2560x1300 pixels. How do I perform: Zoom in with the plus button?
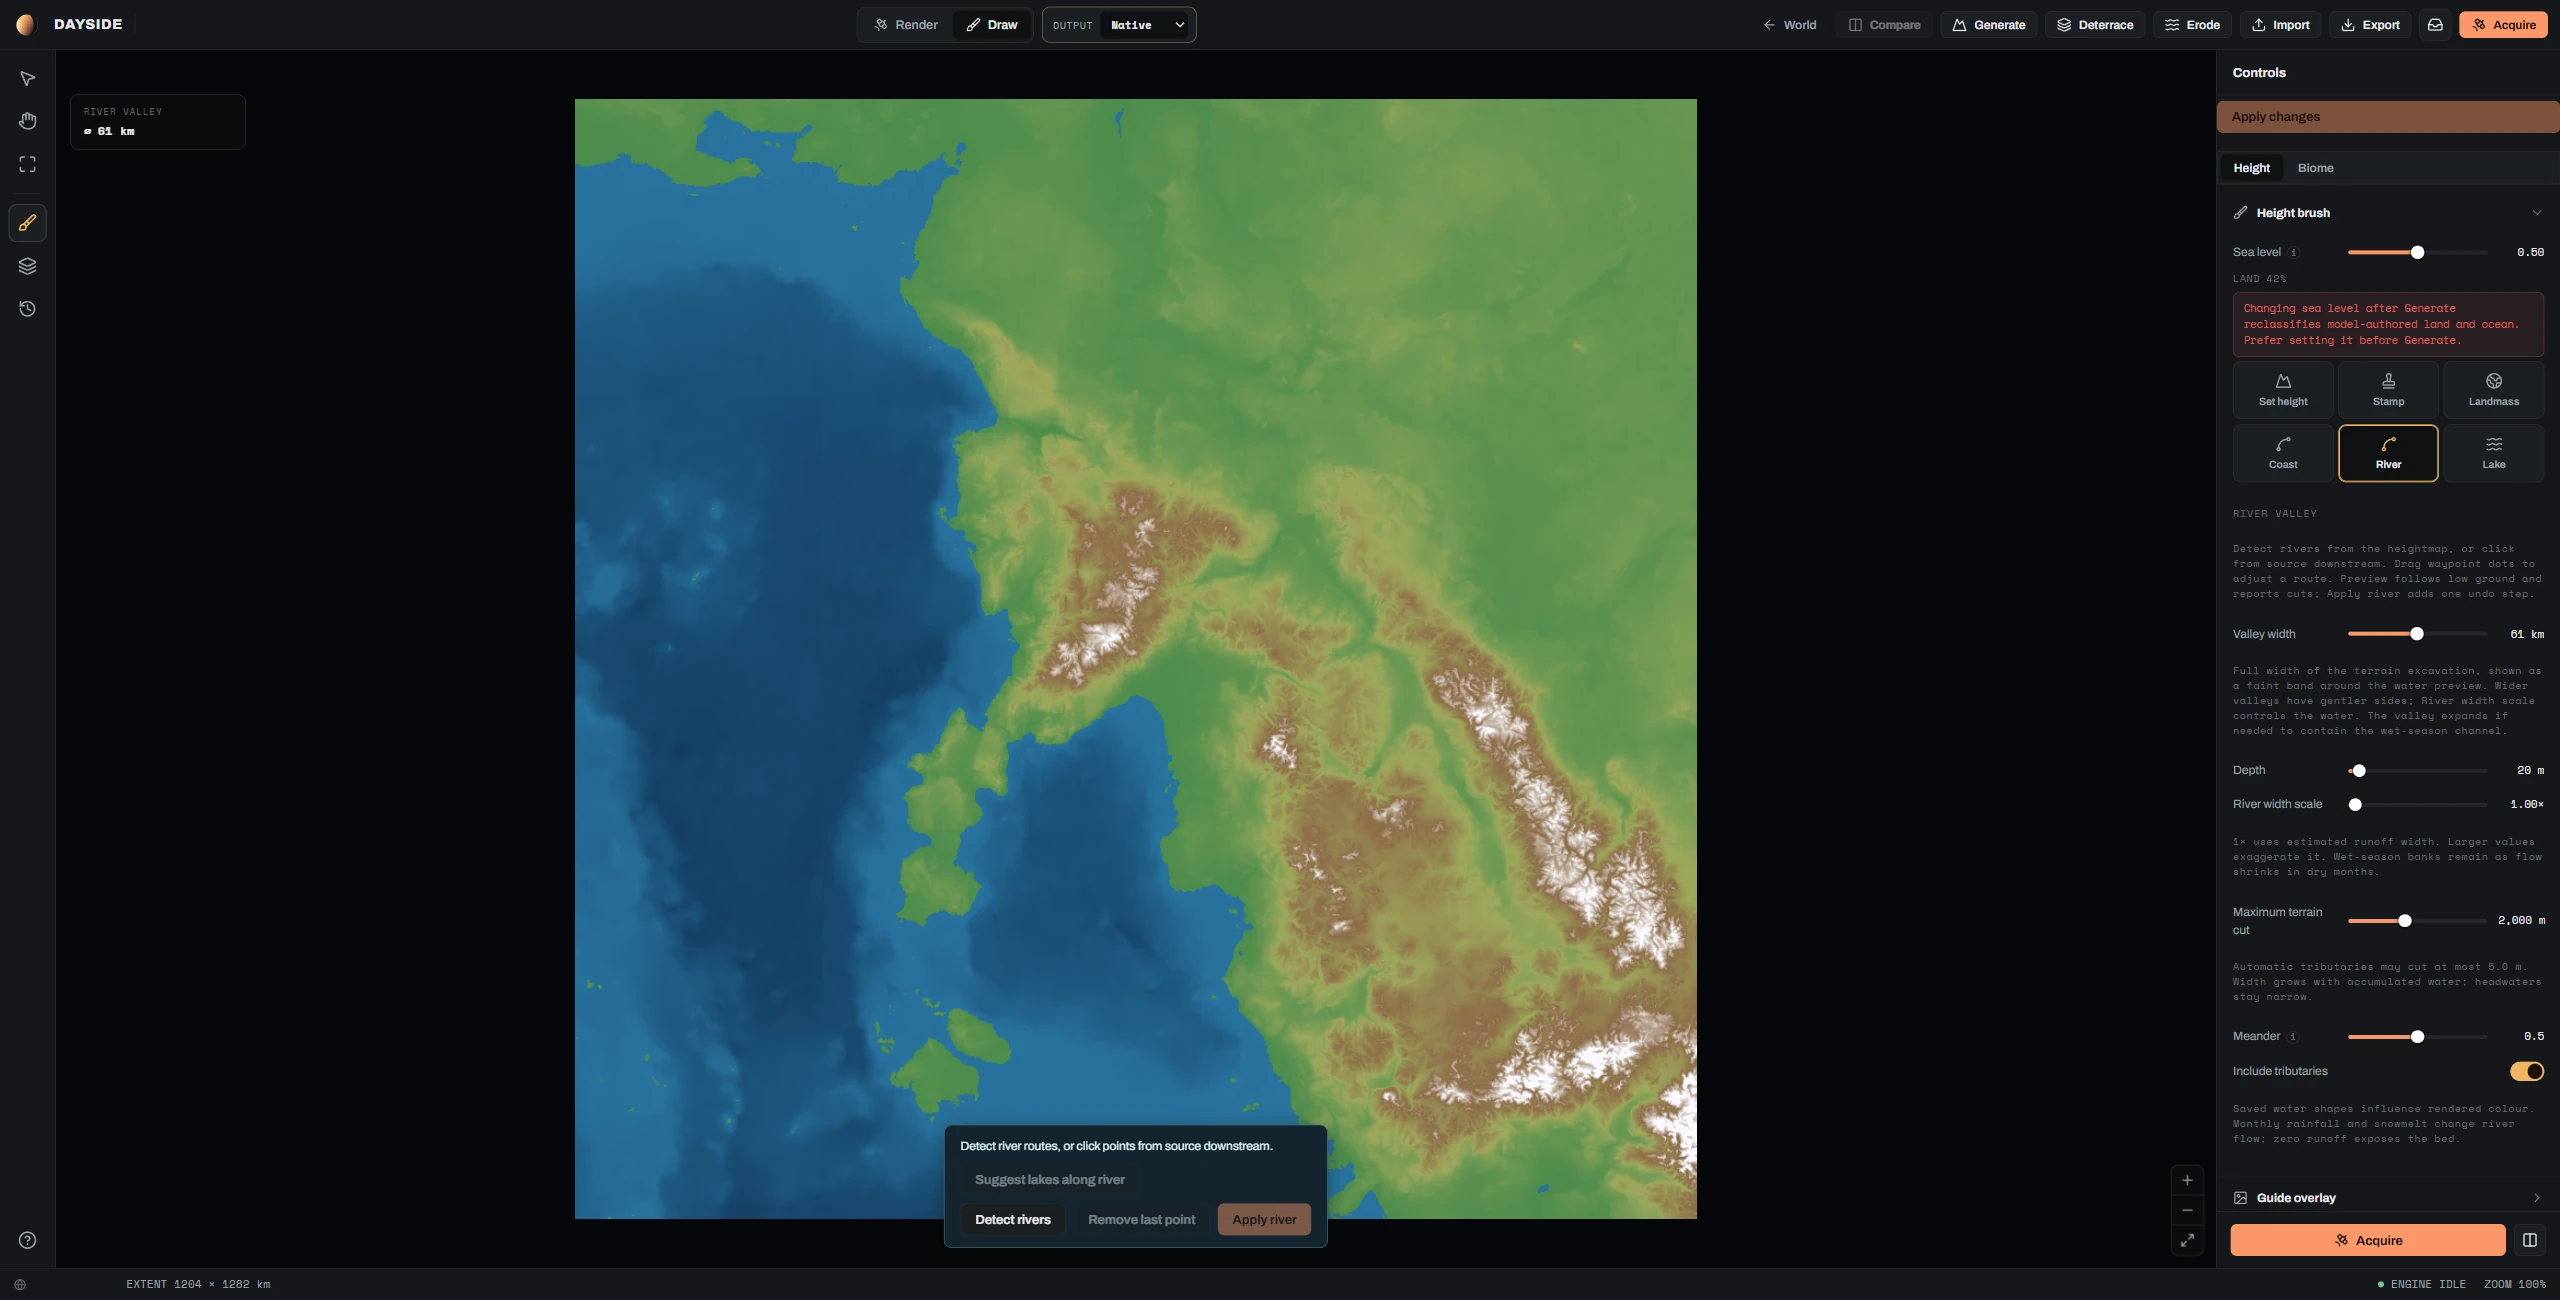click(2187, 1180)
